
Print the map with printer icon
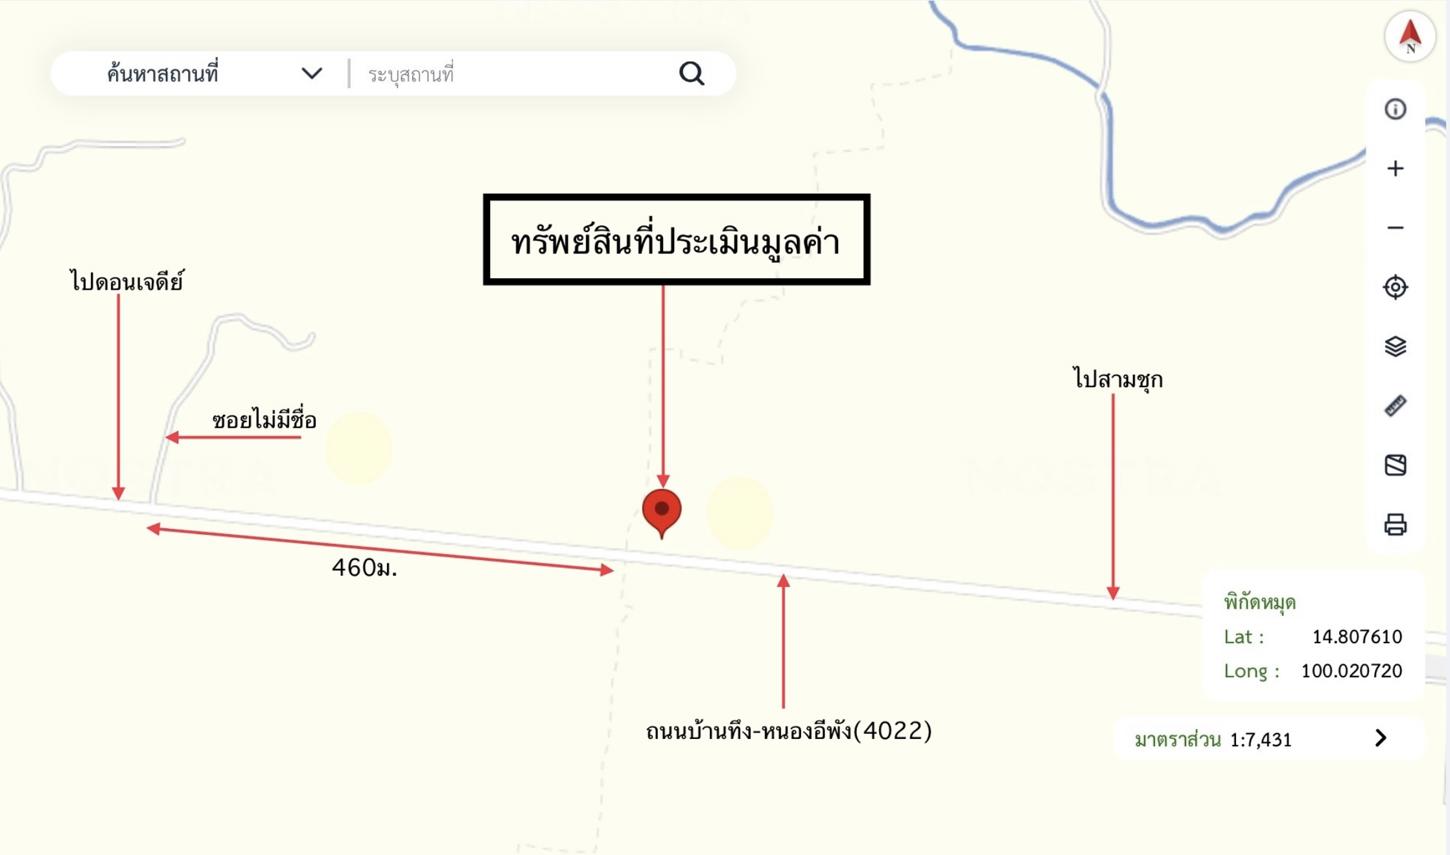pyautogui.click(x=1395, y=524)
